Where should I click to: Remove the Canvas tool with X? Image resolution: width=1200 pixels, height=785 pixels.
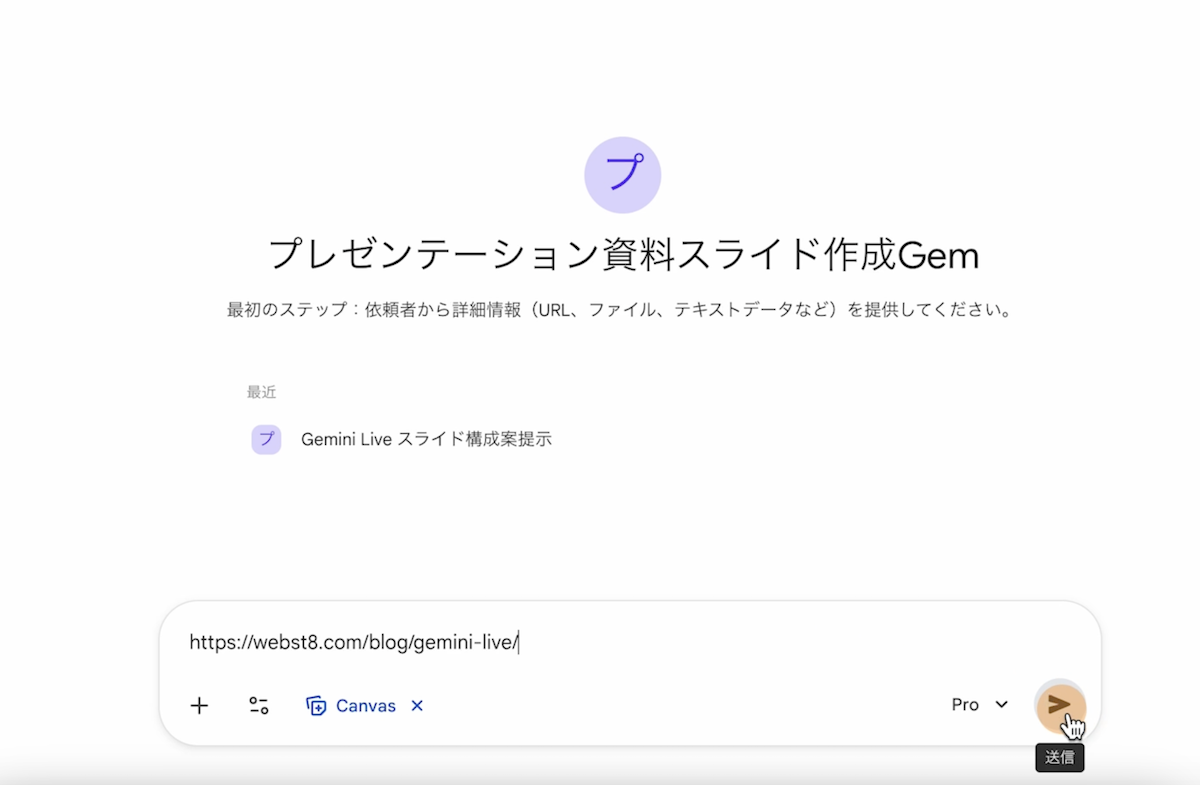[417, 706]
